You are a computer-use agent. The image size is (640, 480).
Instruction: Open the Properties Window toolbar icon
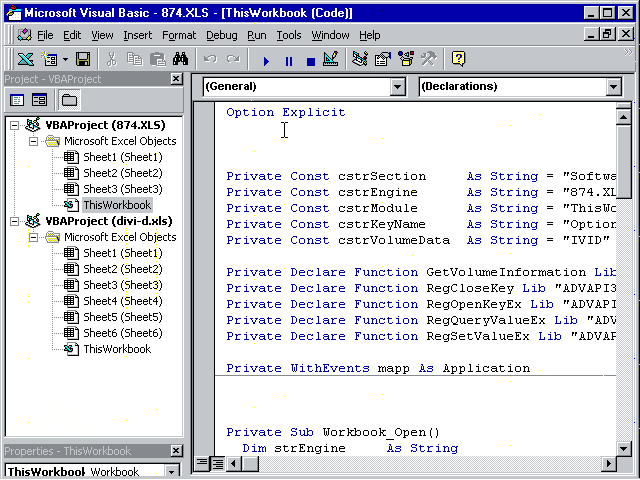pyautogui.click(x=383, y=60)
